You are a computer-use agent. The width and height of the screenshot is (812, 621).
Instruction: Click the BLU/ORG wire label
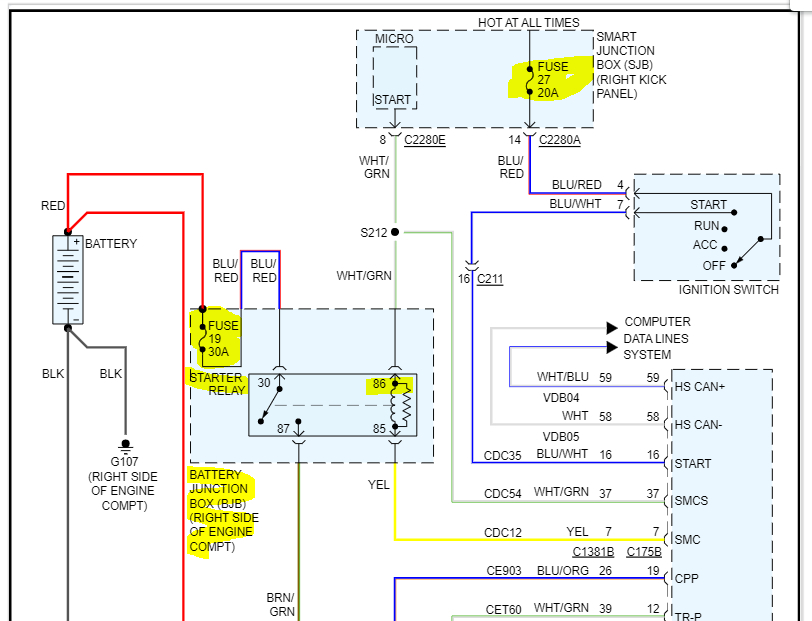click(562, 571)
